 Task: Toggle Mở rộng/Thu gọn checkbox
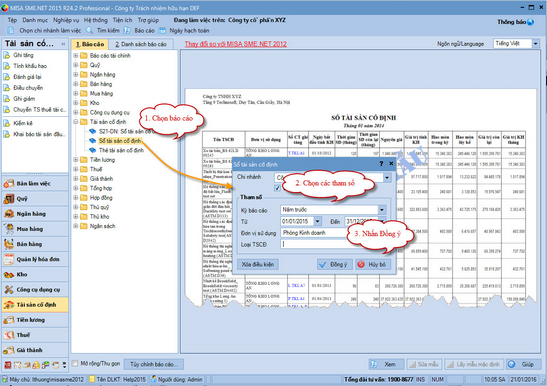pyautogui.click(x=75, y=364)
